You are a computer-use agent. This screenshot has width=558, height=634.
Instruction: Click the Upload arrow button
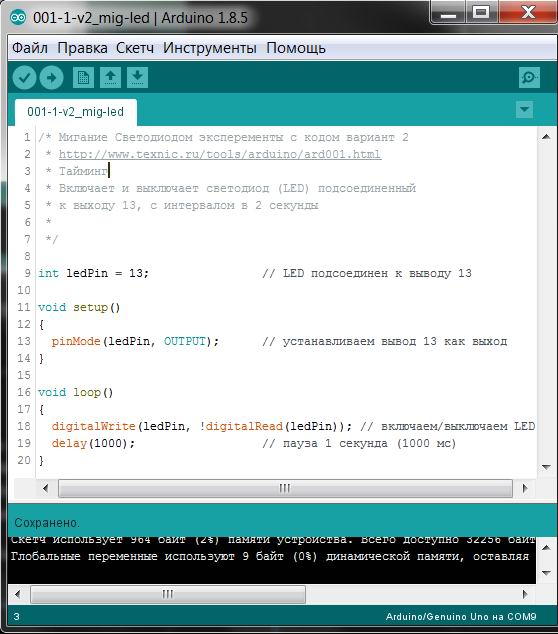click(51, 77)
